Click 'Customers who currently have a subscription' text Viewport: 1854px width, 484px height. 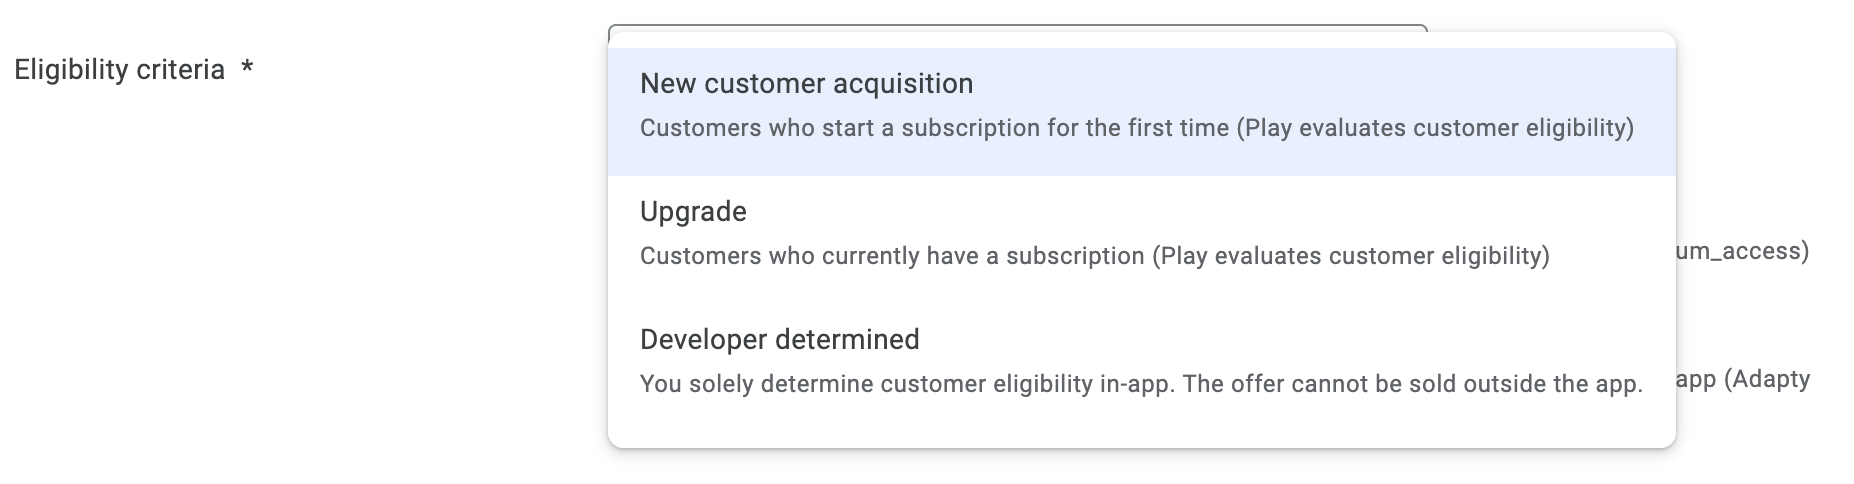(892, 256)
